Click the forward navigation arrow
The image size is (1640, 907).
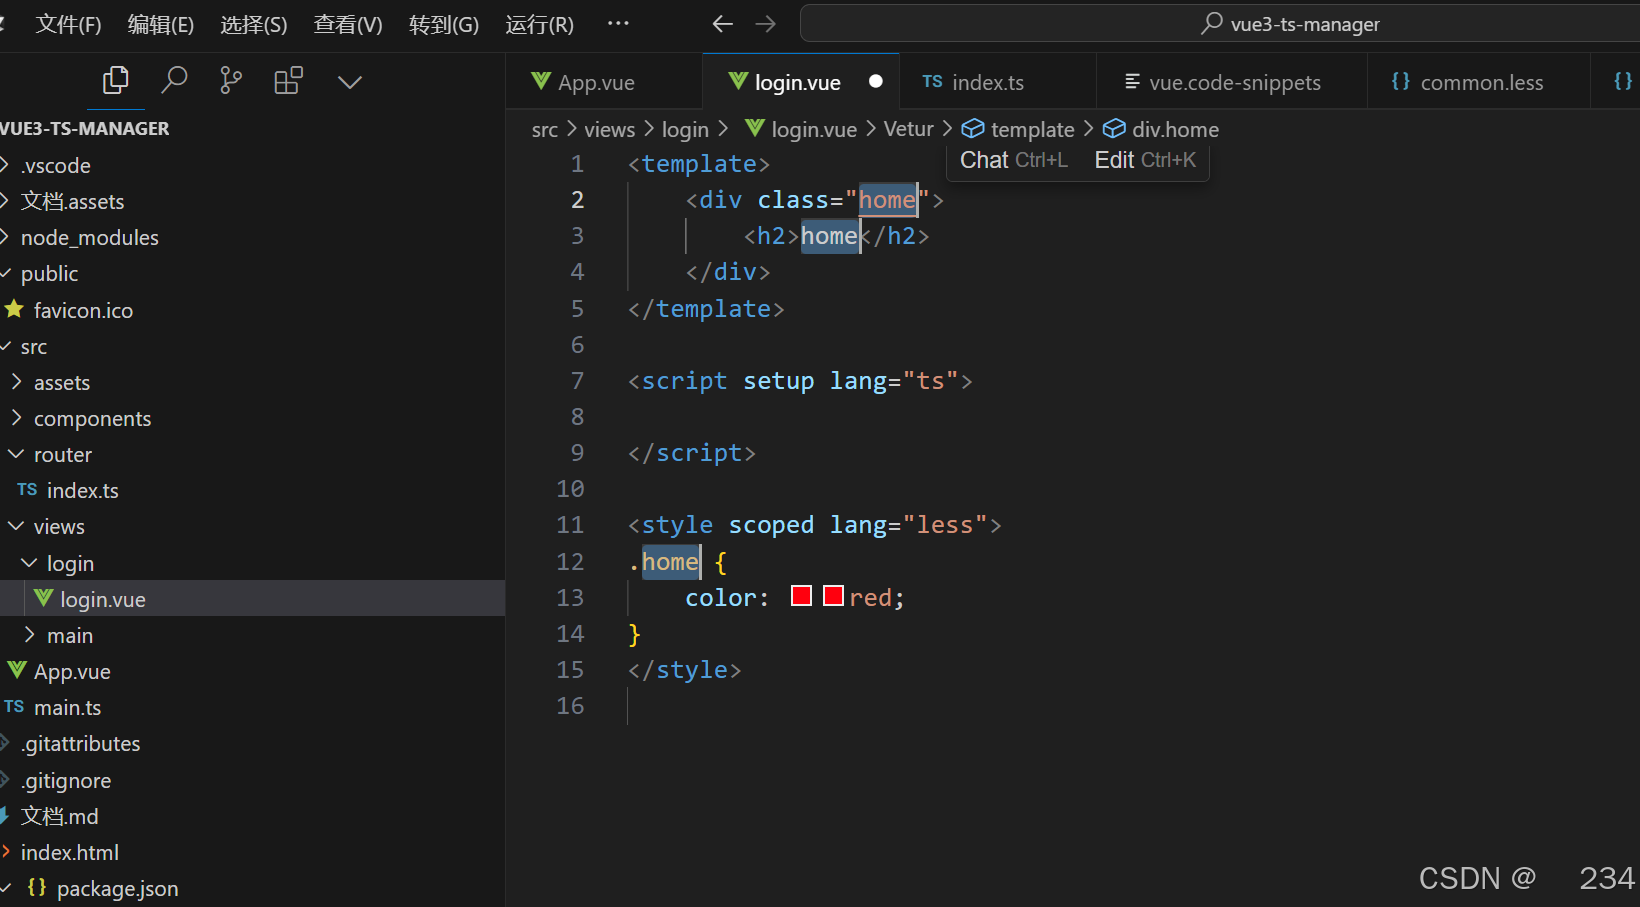[766, 23]
